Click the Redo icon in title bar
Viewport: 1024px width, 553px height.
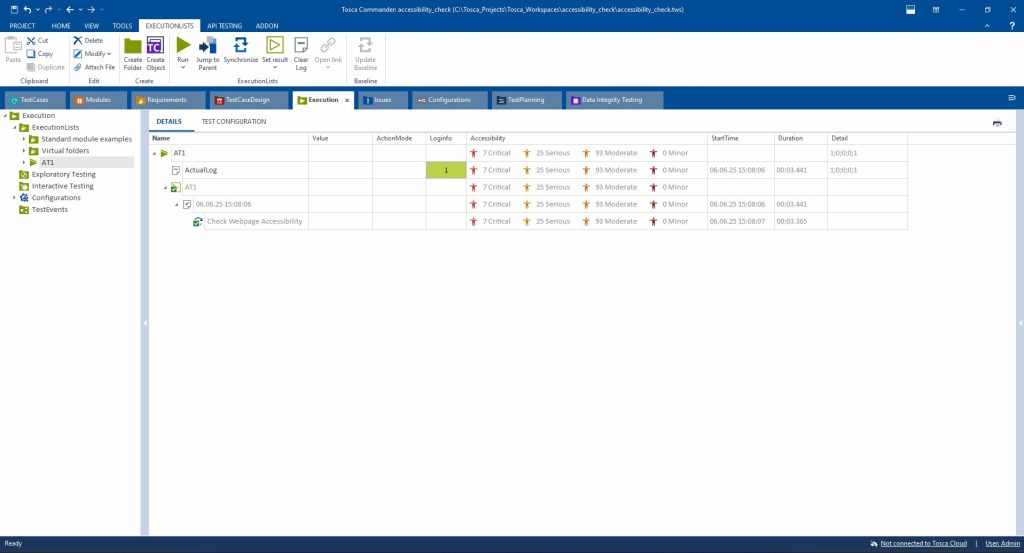(x=48, y=10)
